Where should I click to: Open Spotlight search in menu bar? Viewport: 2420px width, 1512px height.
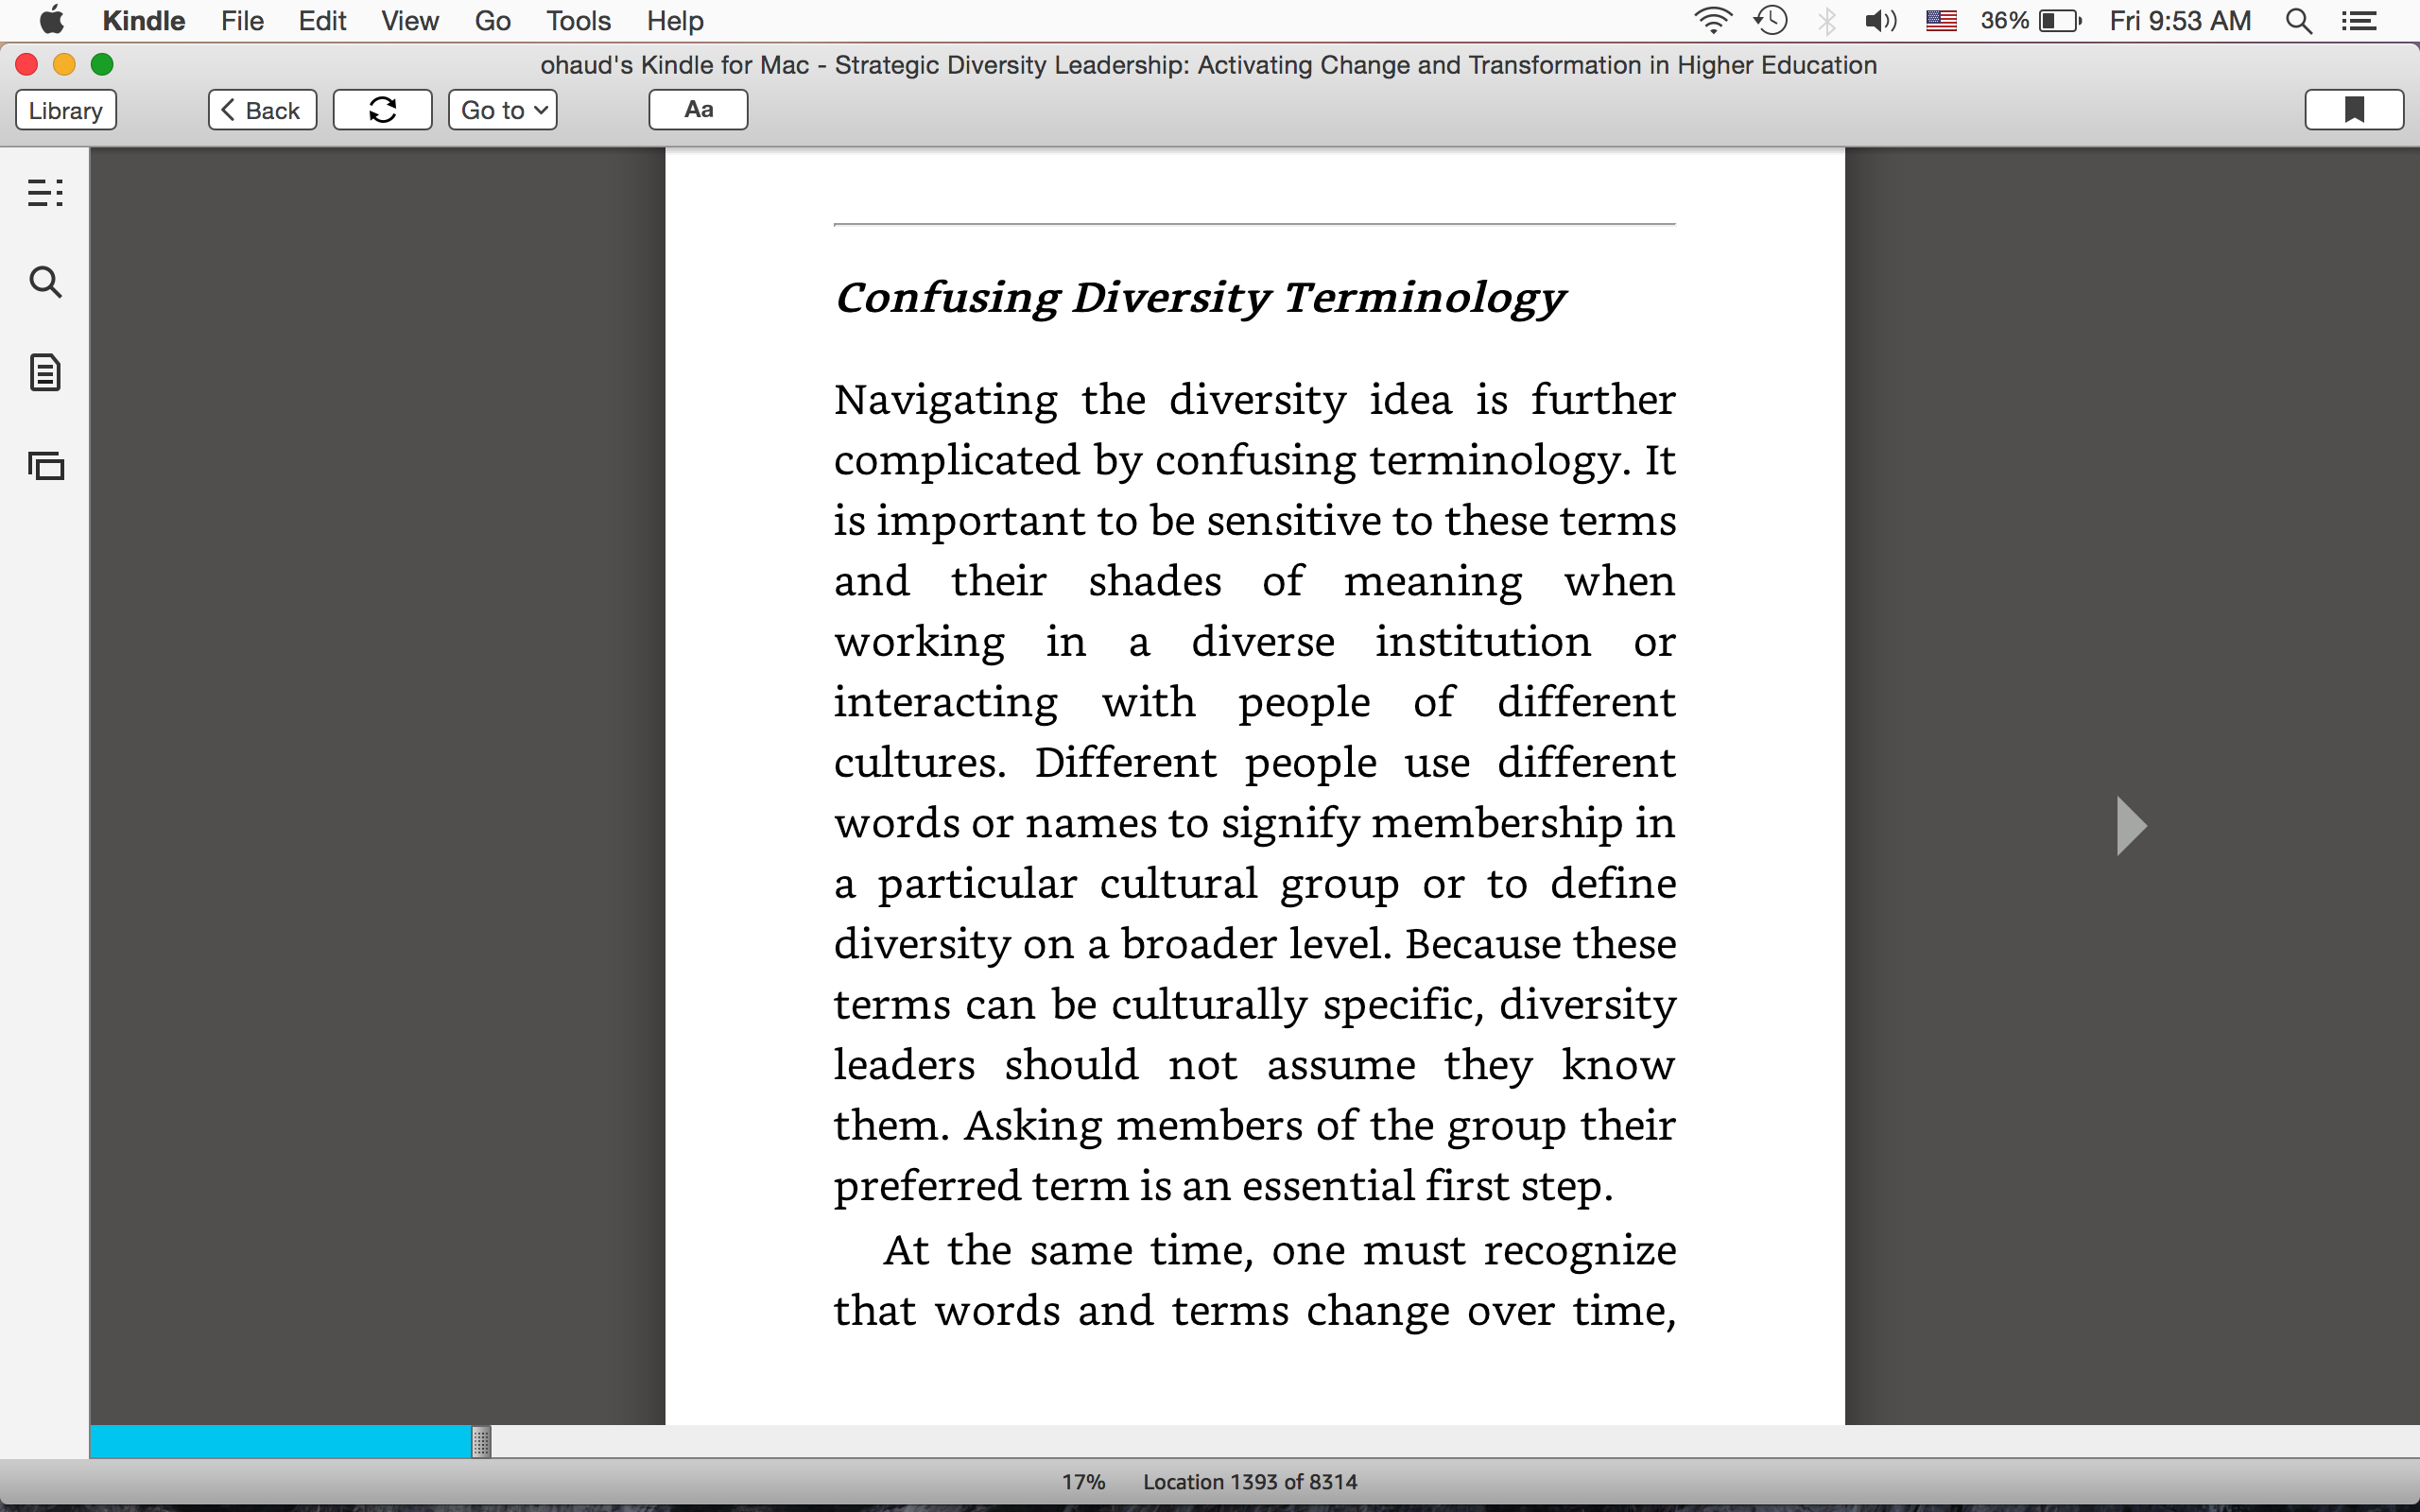click(2299, 21)
